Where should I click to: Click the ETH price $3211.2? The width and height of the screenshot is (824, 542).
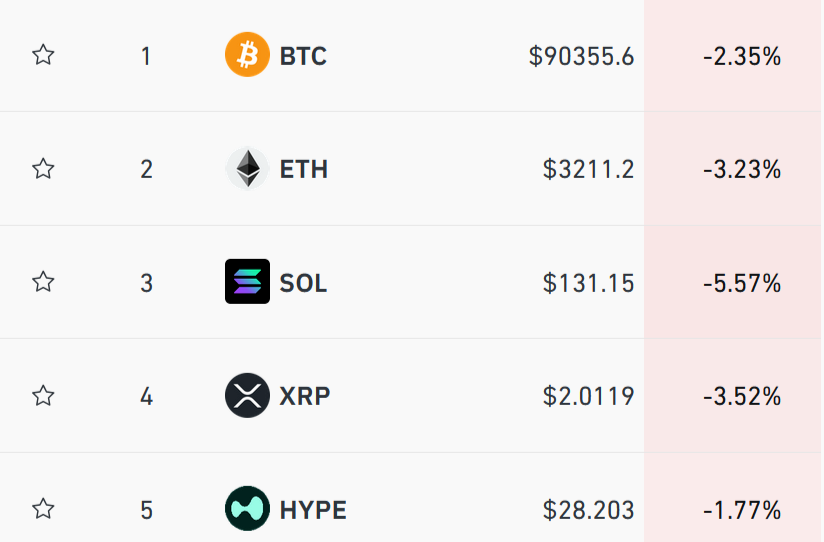588,169
